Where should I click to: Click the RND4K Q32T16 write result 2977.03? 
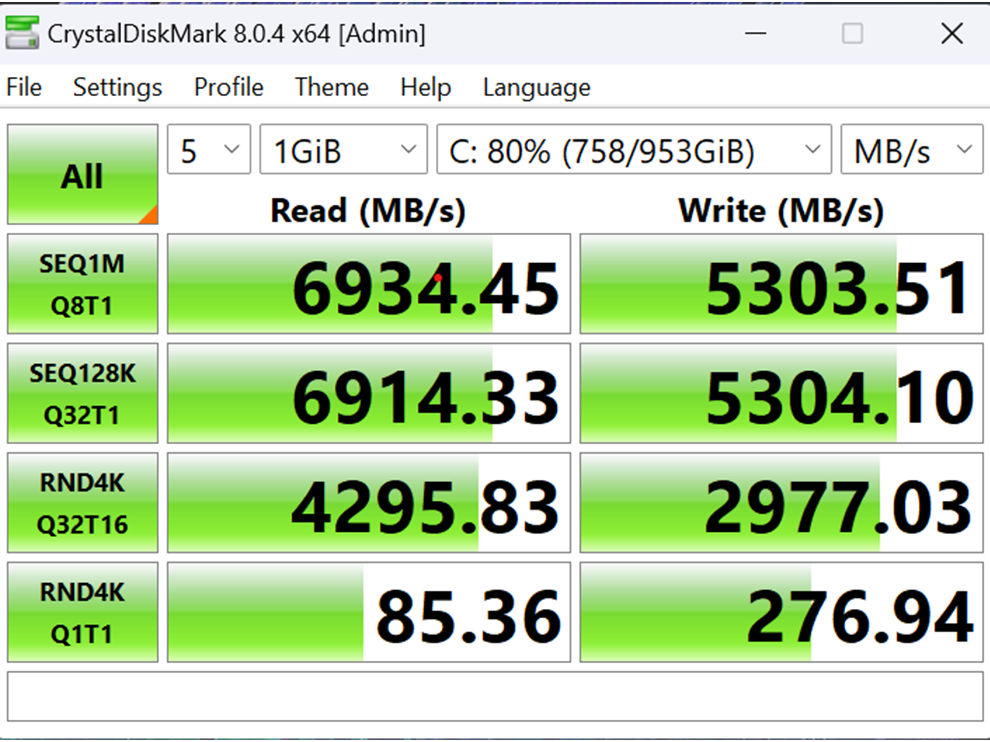(x=782, y=503)
